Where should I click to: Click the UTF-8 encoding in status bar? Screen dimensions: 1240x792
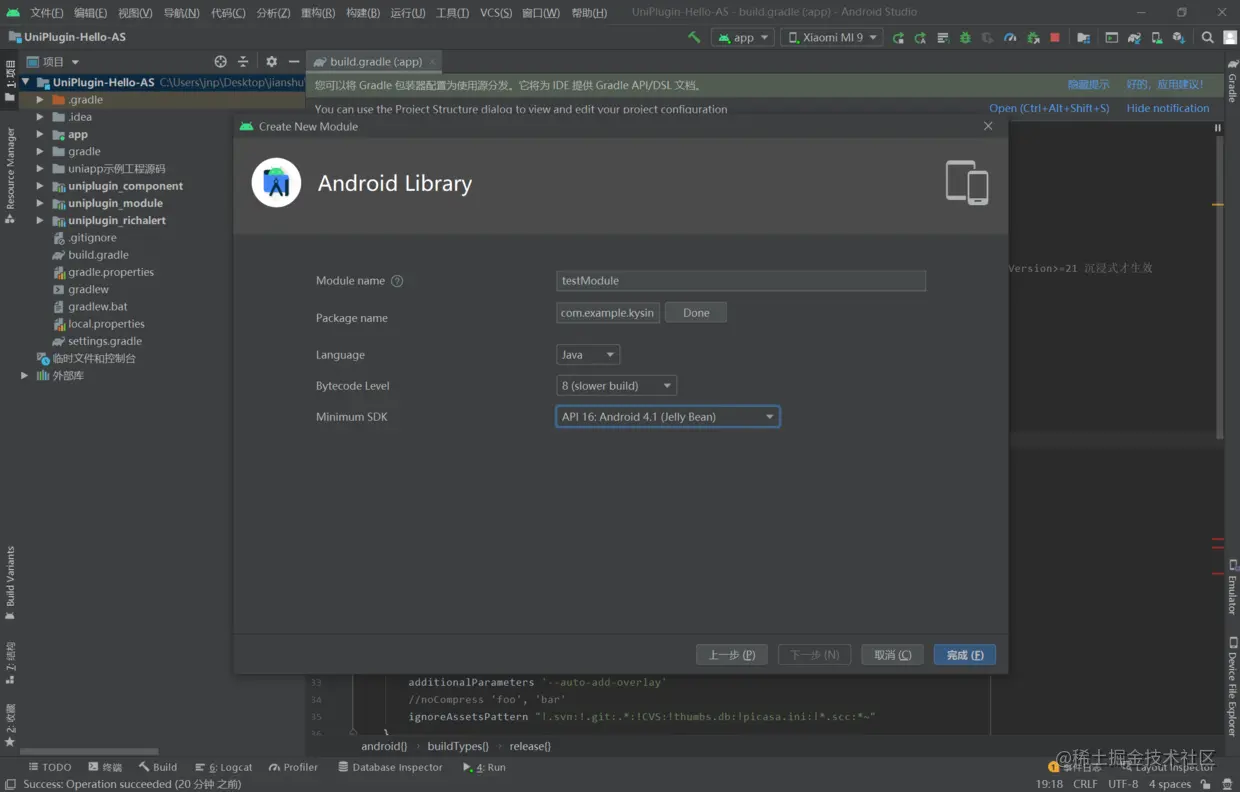click(x=1123, y=784)
